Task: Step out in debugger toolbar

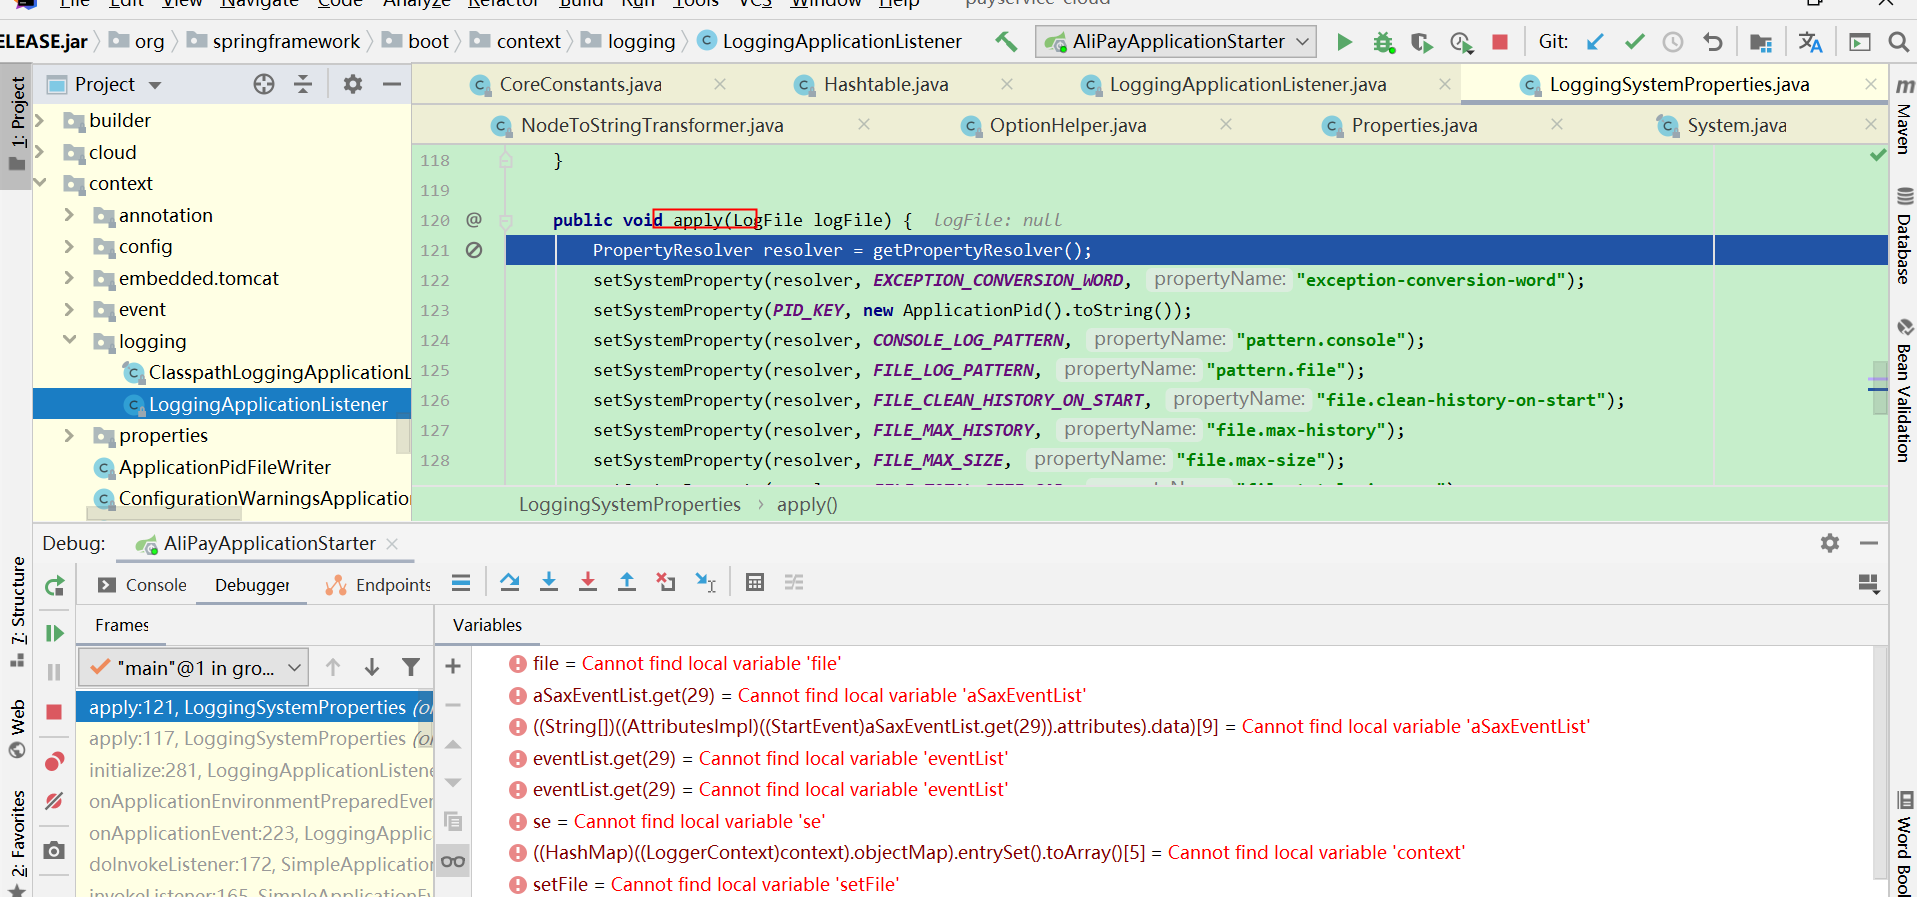Action: (627, 582)
